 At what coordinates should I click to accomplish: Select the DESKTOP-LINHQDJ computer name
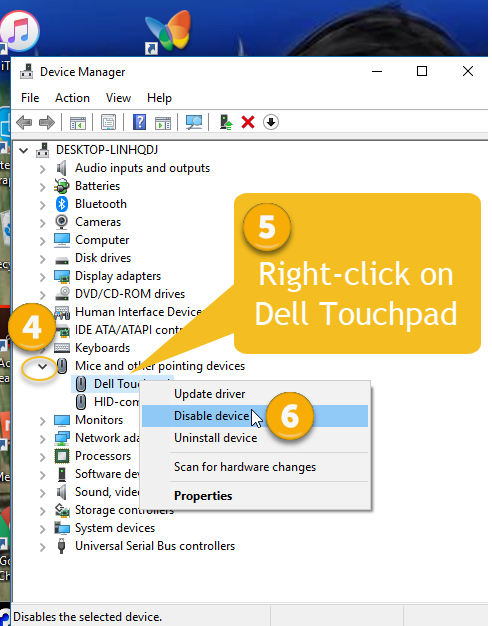pyautogui.click(x=107, y=150)
